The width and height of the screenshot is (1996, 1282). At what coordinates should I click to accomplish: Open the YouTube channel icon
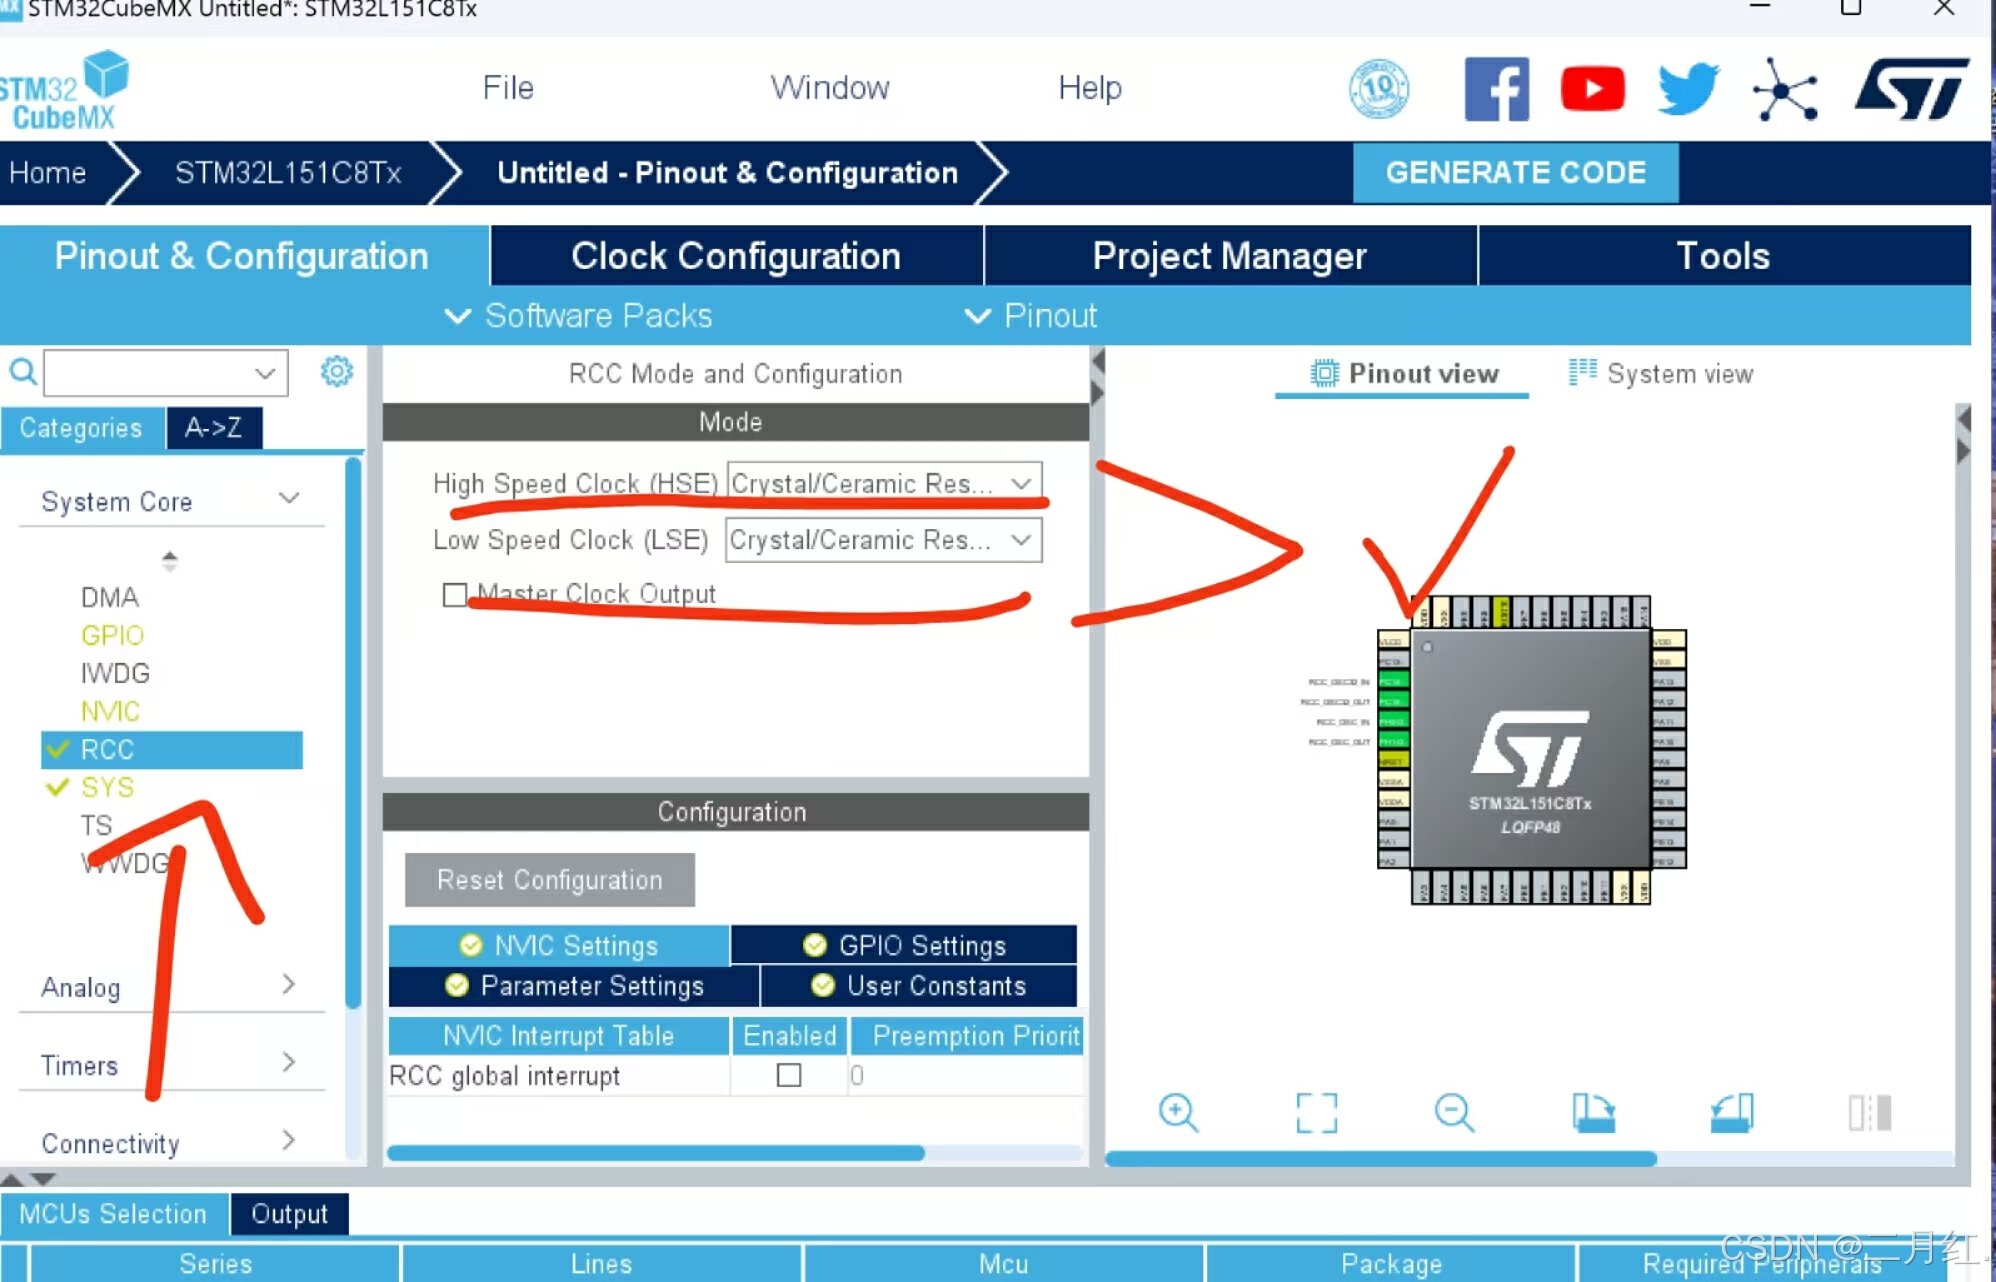tap(1592, 88)
